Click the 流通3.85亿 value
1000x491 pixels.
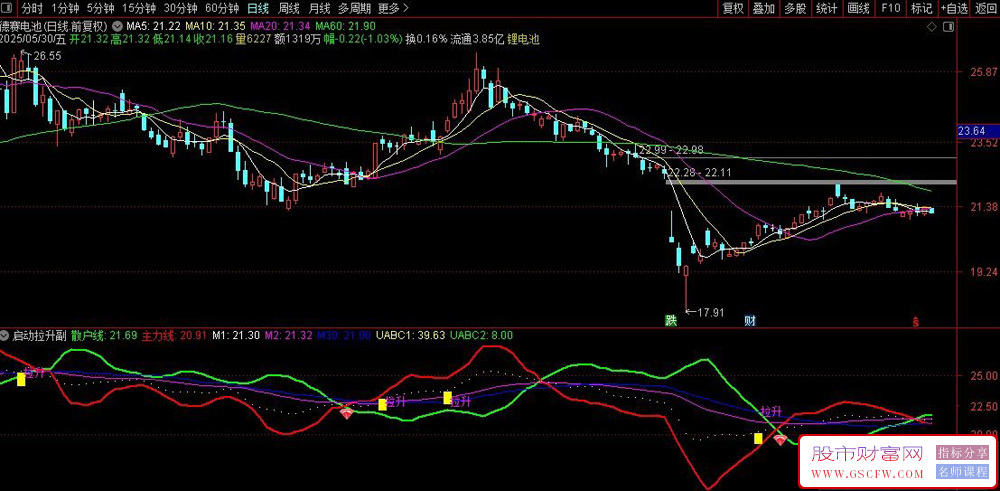(x=477, y=39)
